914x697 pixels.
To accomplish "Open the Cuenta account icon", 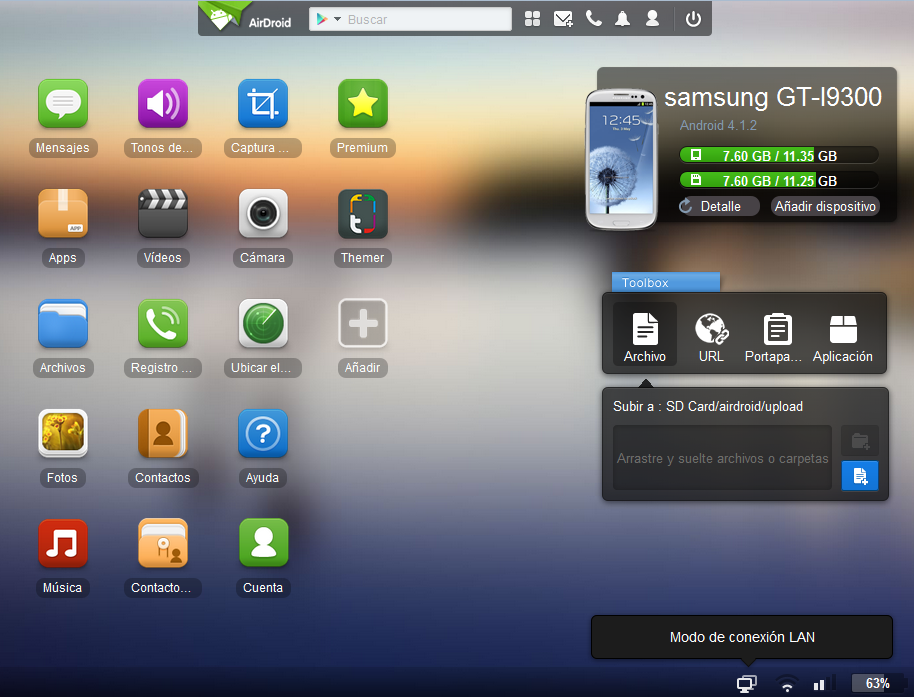I will (263, 544).
